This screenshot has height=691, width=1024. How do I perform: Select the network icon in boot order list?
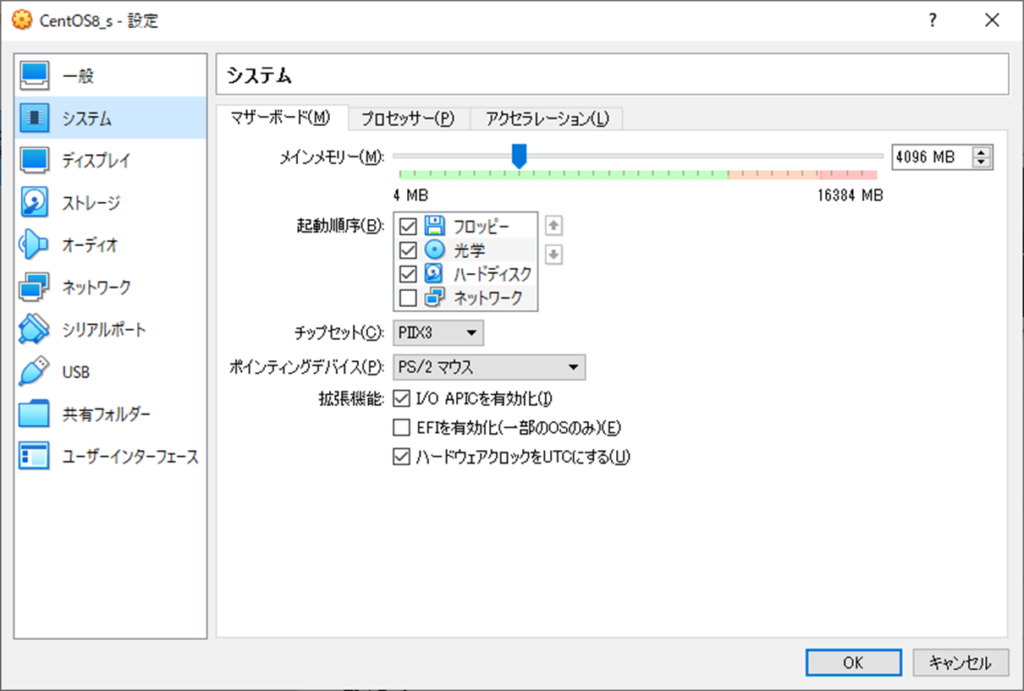[x=434, y=298]
